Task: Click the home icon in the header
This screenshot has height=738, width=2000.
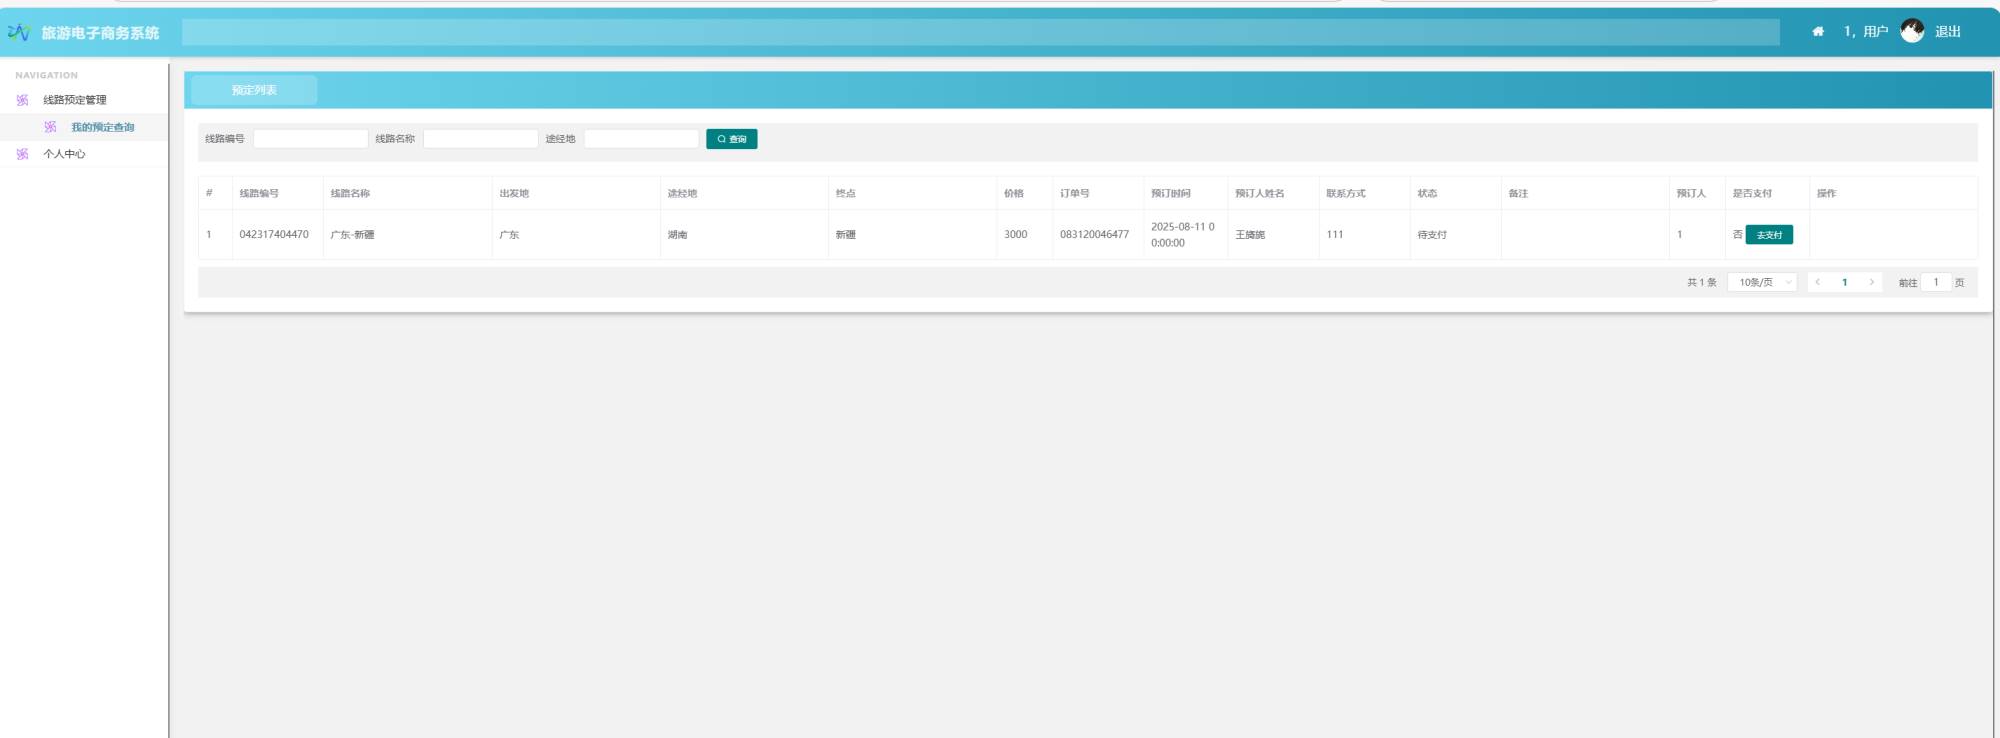Action: tap(1817, 32)
